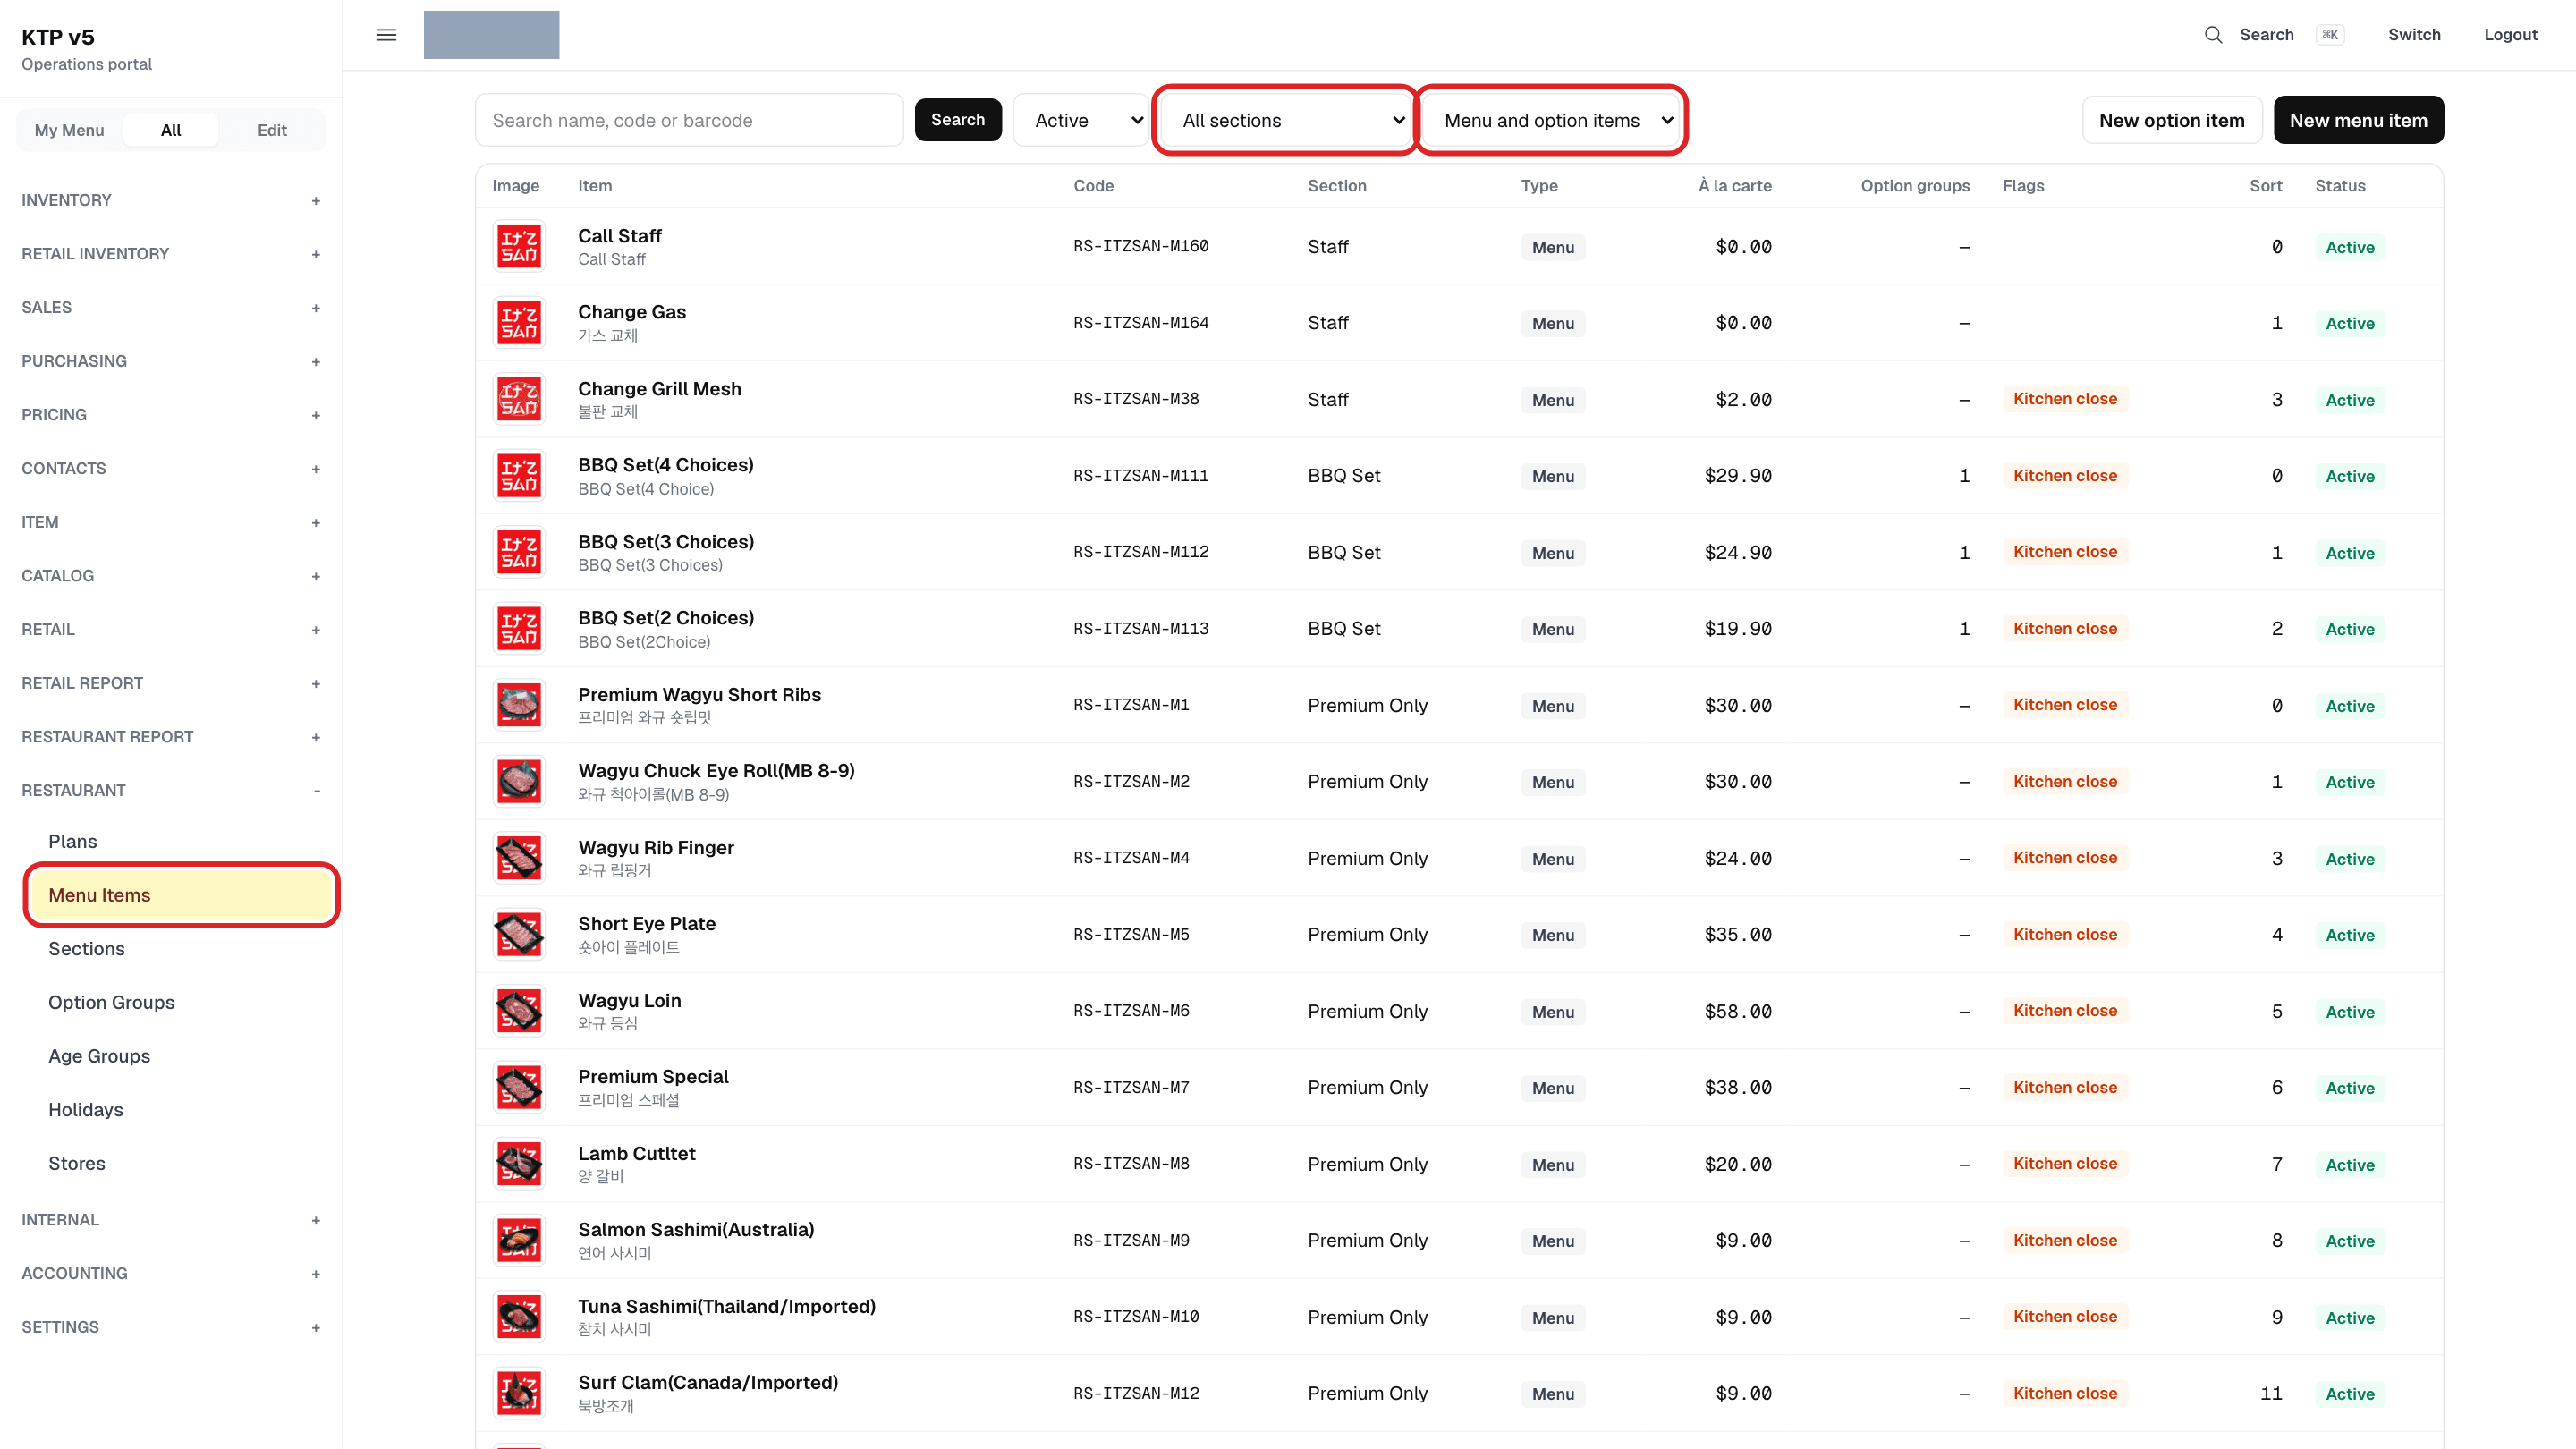Click the black Search button

tap(957, 120)
